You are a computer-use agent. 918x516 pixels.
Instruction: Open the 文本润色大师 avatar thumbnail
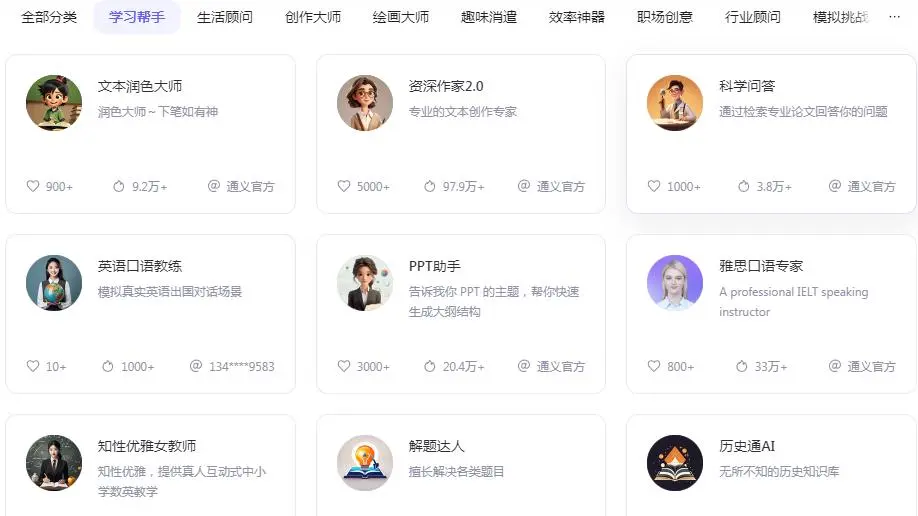(54, 102)
